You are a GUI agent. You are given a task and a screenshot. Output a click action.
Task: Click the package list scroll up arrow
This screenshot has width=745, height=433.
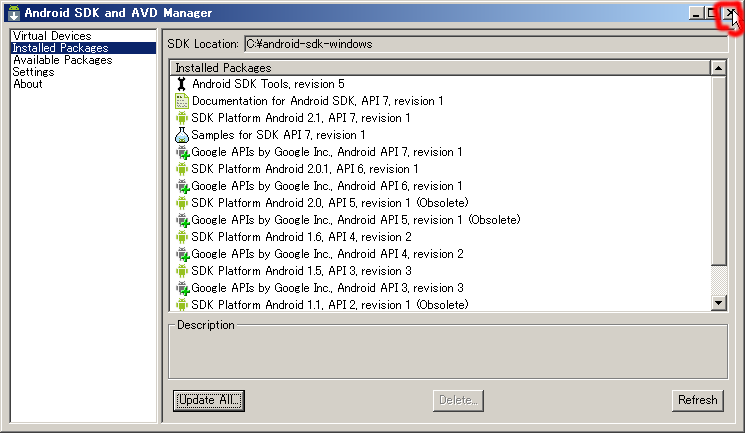(x=718, y=68)
